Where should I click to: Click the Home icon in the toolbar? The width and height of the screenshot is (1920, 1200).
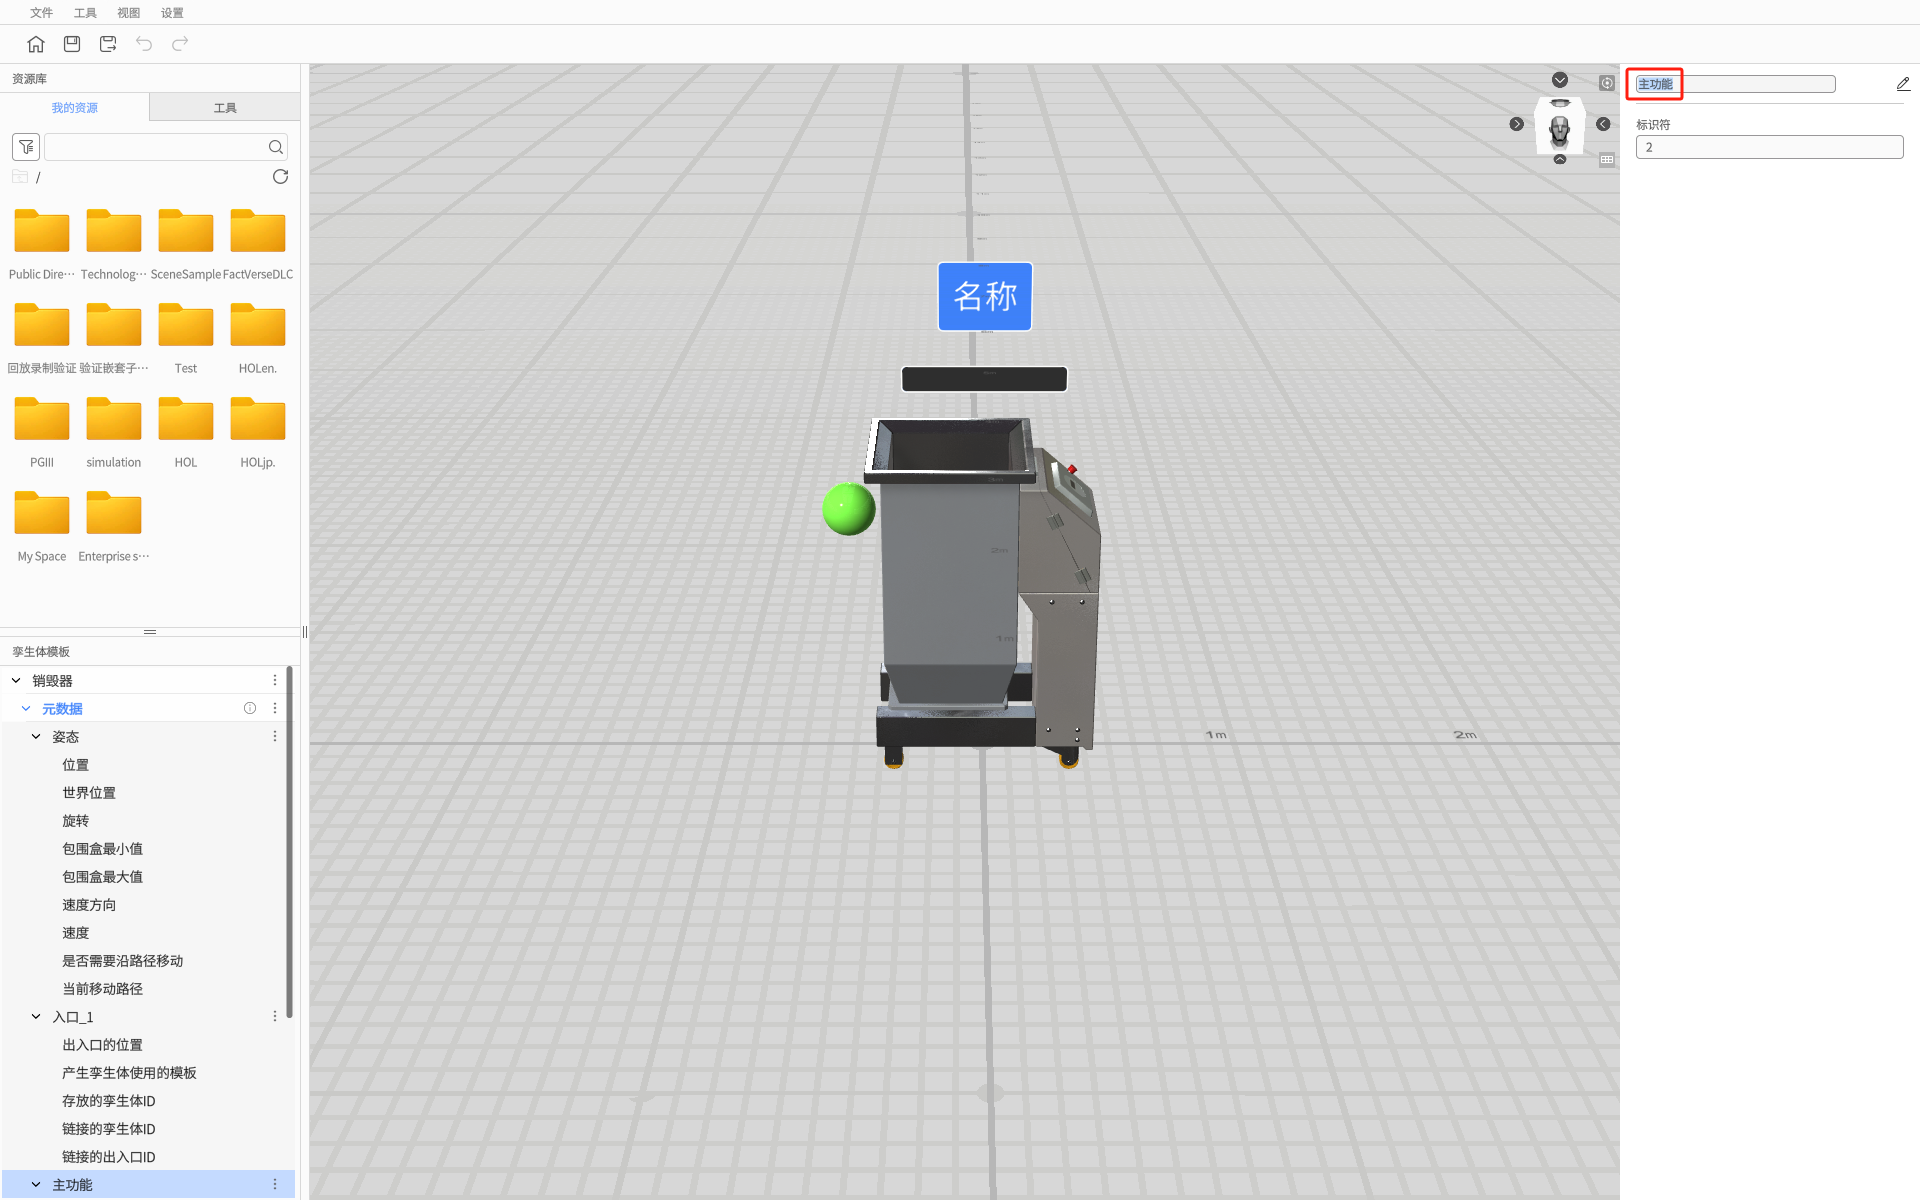pyautogui.click(x=36, y=44)
